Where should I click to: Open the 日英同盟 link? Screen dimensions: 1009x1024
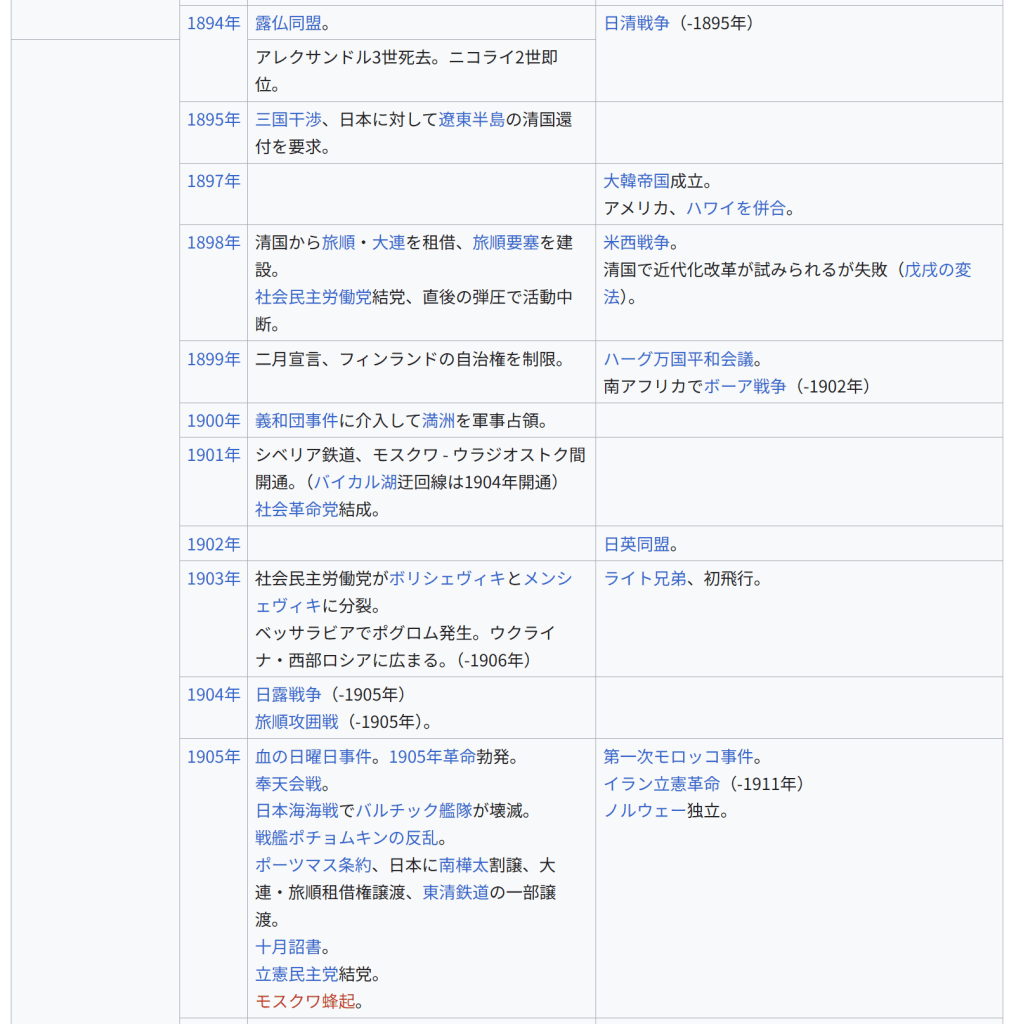pyautogui.click(x=636, y=545)
